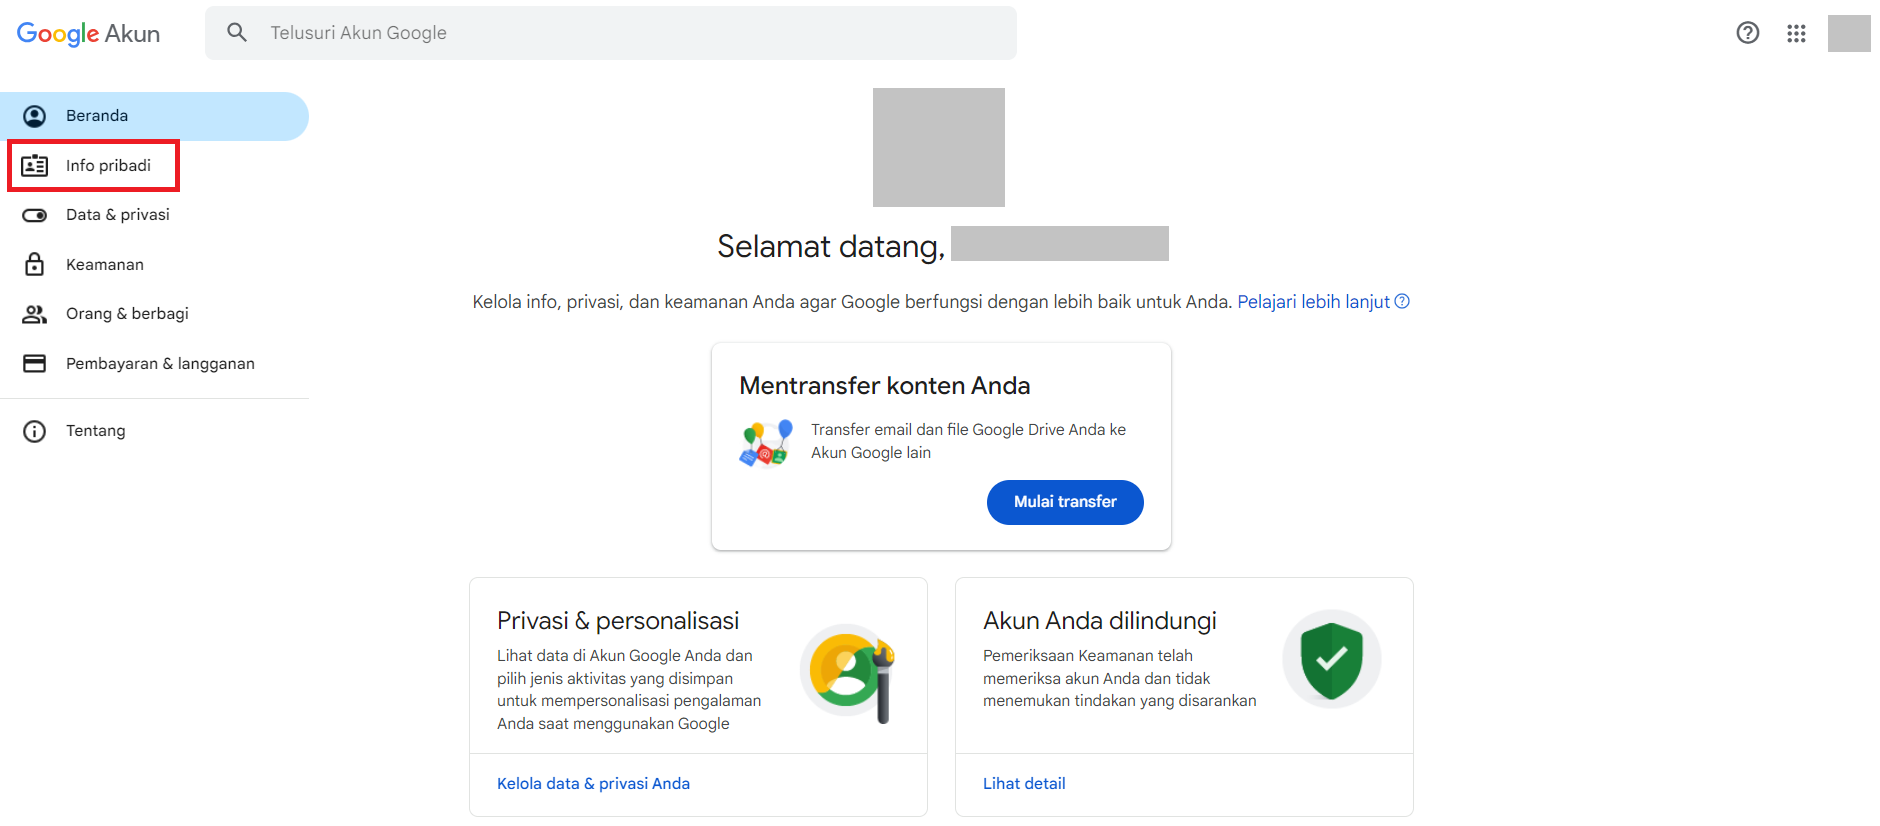Click the Info pribadi ID card icon

[35, 166]
